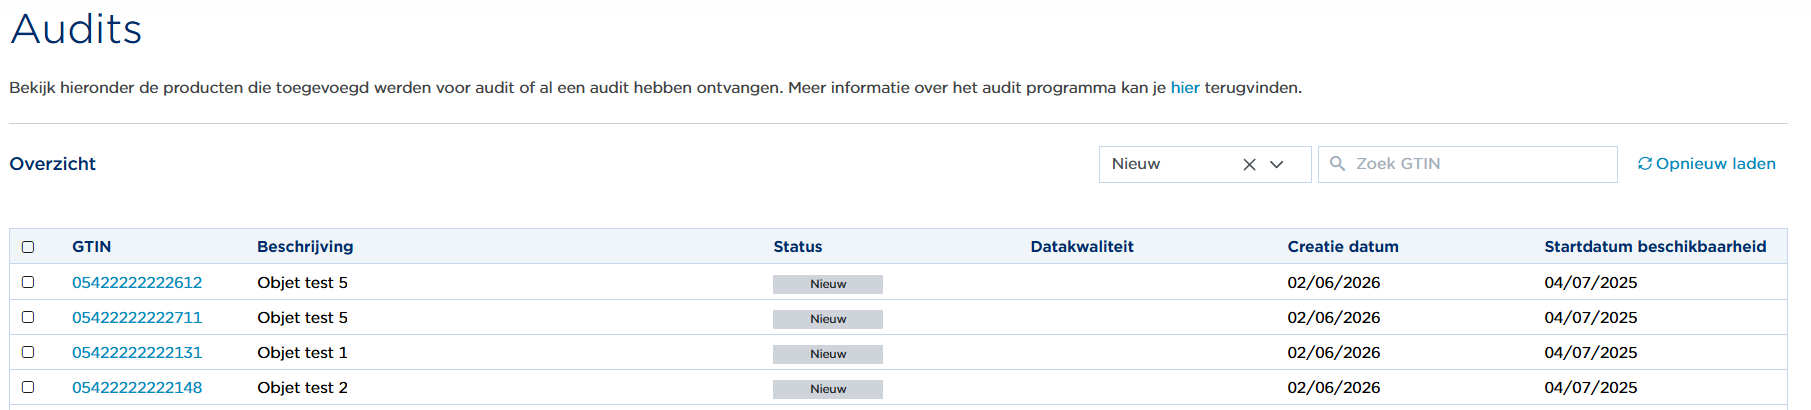1811x410 pixels.
Task: Click the Nieuw badge in row 05422222222131
Action: click(x=828, y=354)
